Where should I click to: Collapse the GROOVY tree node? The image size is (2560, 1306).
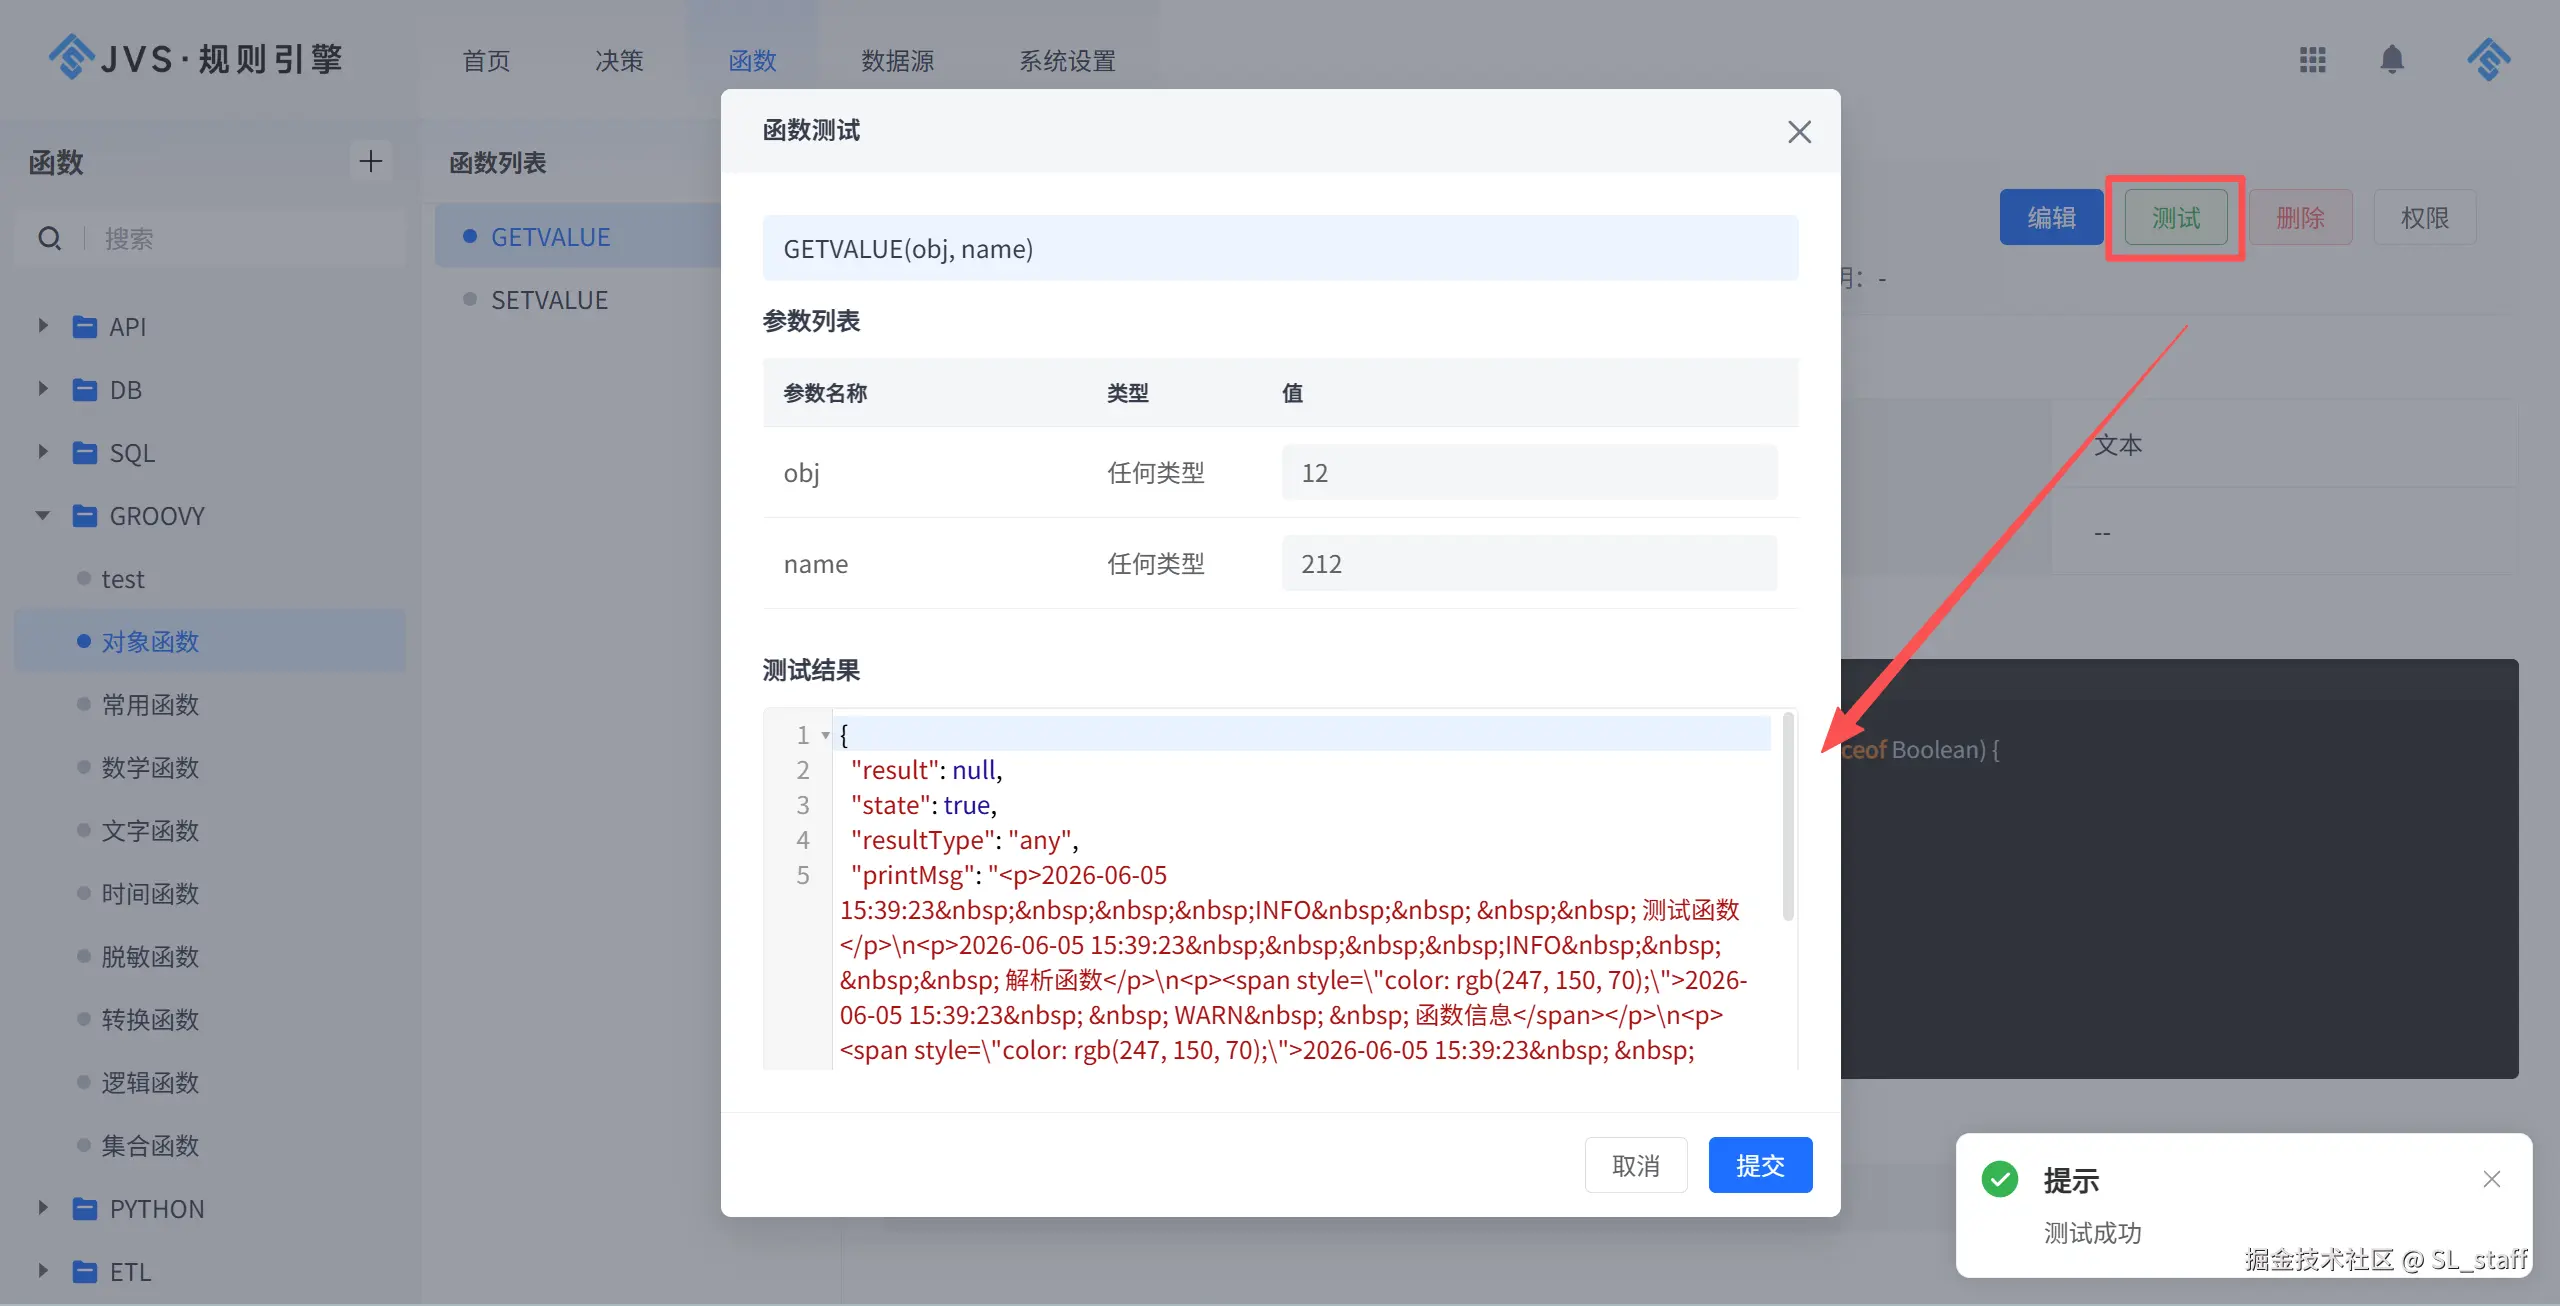[x=43, y=516]
